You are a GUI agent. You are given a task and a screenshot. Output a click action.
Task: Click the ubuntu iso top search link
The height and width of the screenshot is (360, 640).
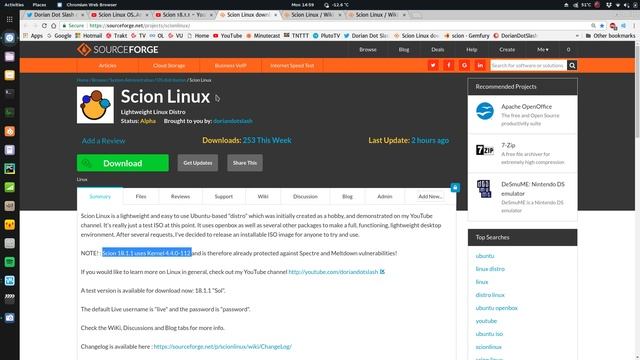[x=489, y=334]
